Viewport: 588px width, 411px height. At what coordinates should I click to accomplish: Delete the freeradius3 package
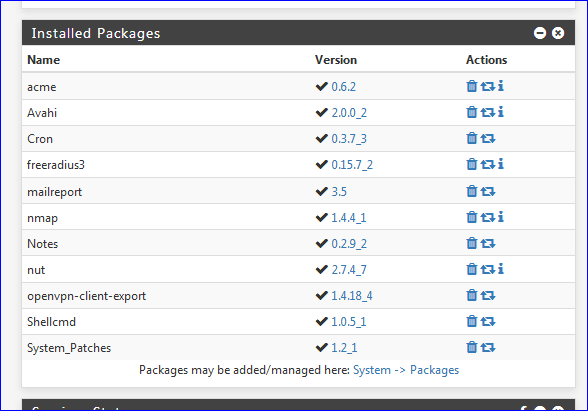[471, 164]
